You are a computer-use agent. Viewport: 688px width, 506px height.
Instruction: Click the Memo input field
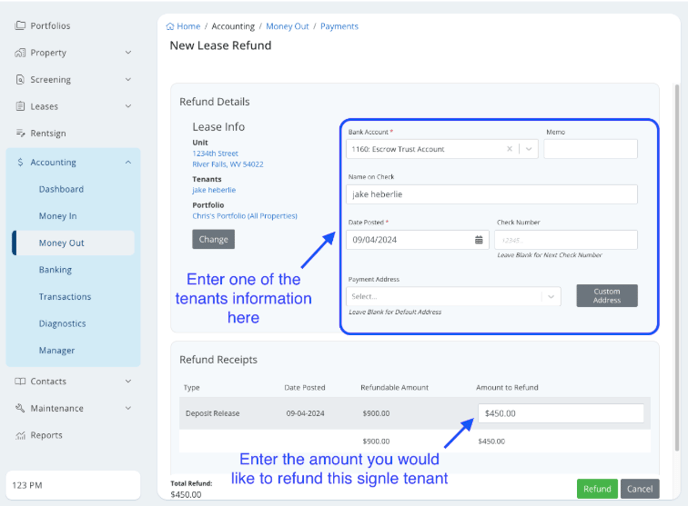(x=590, y=149)
